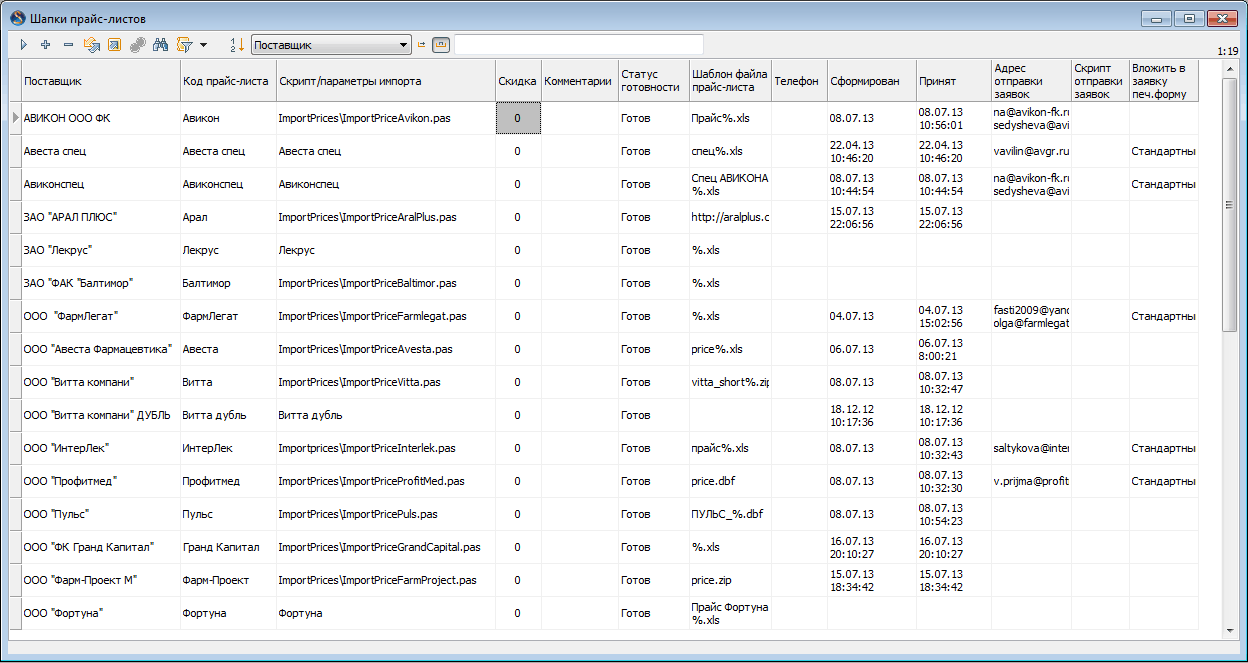Screen dimensions: 1248x663
Task: Click the Принят column header
Action: coord(954,81)
